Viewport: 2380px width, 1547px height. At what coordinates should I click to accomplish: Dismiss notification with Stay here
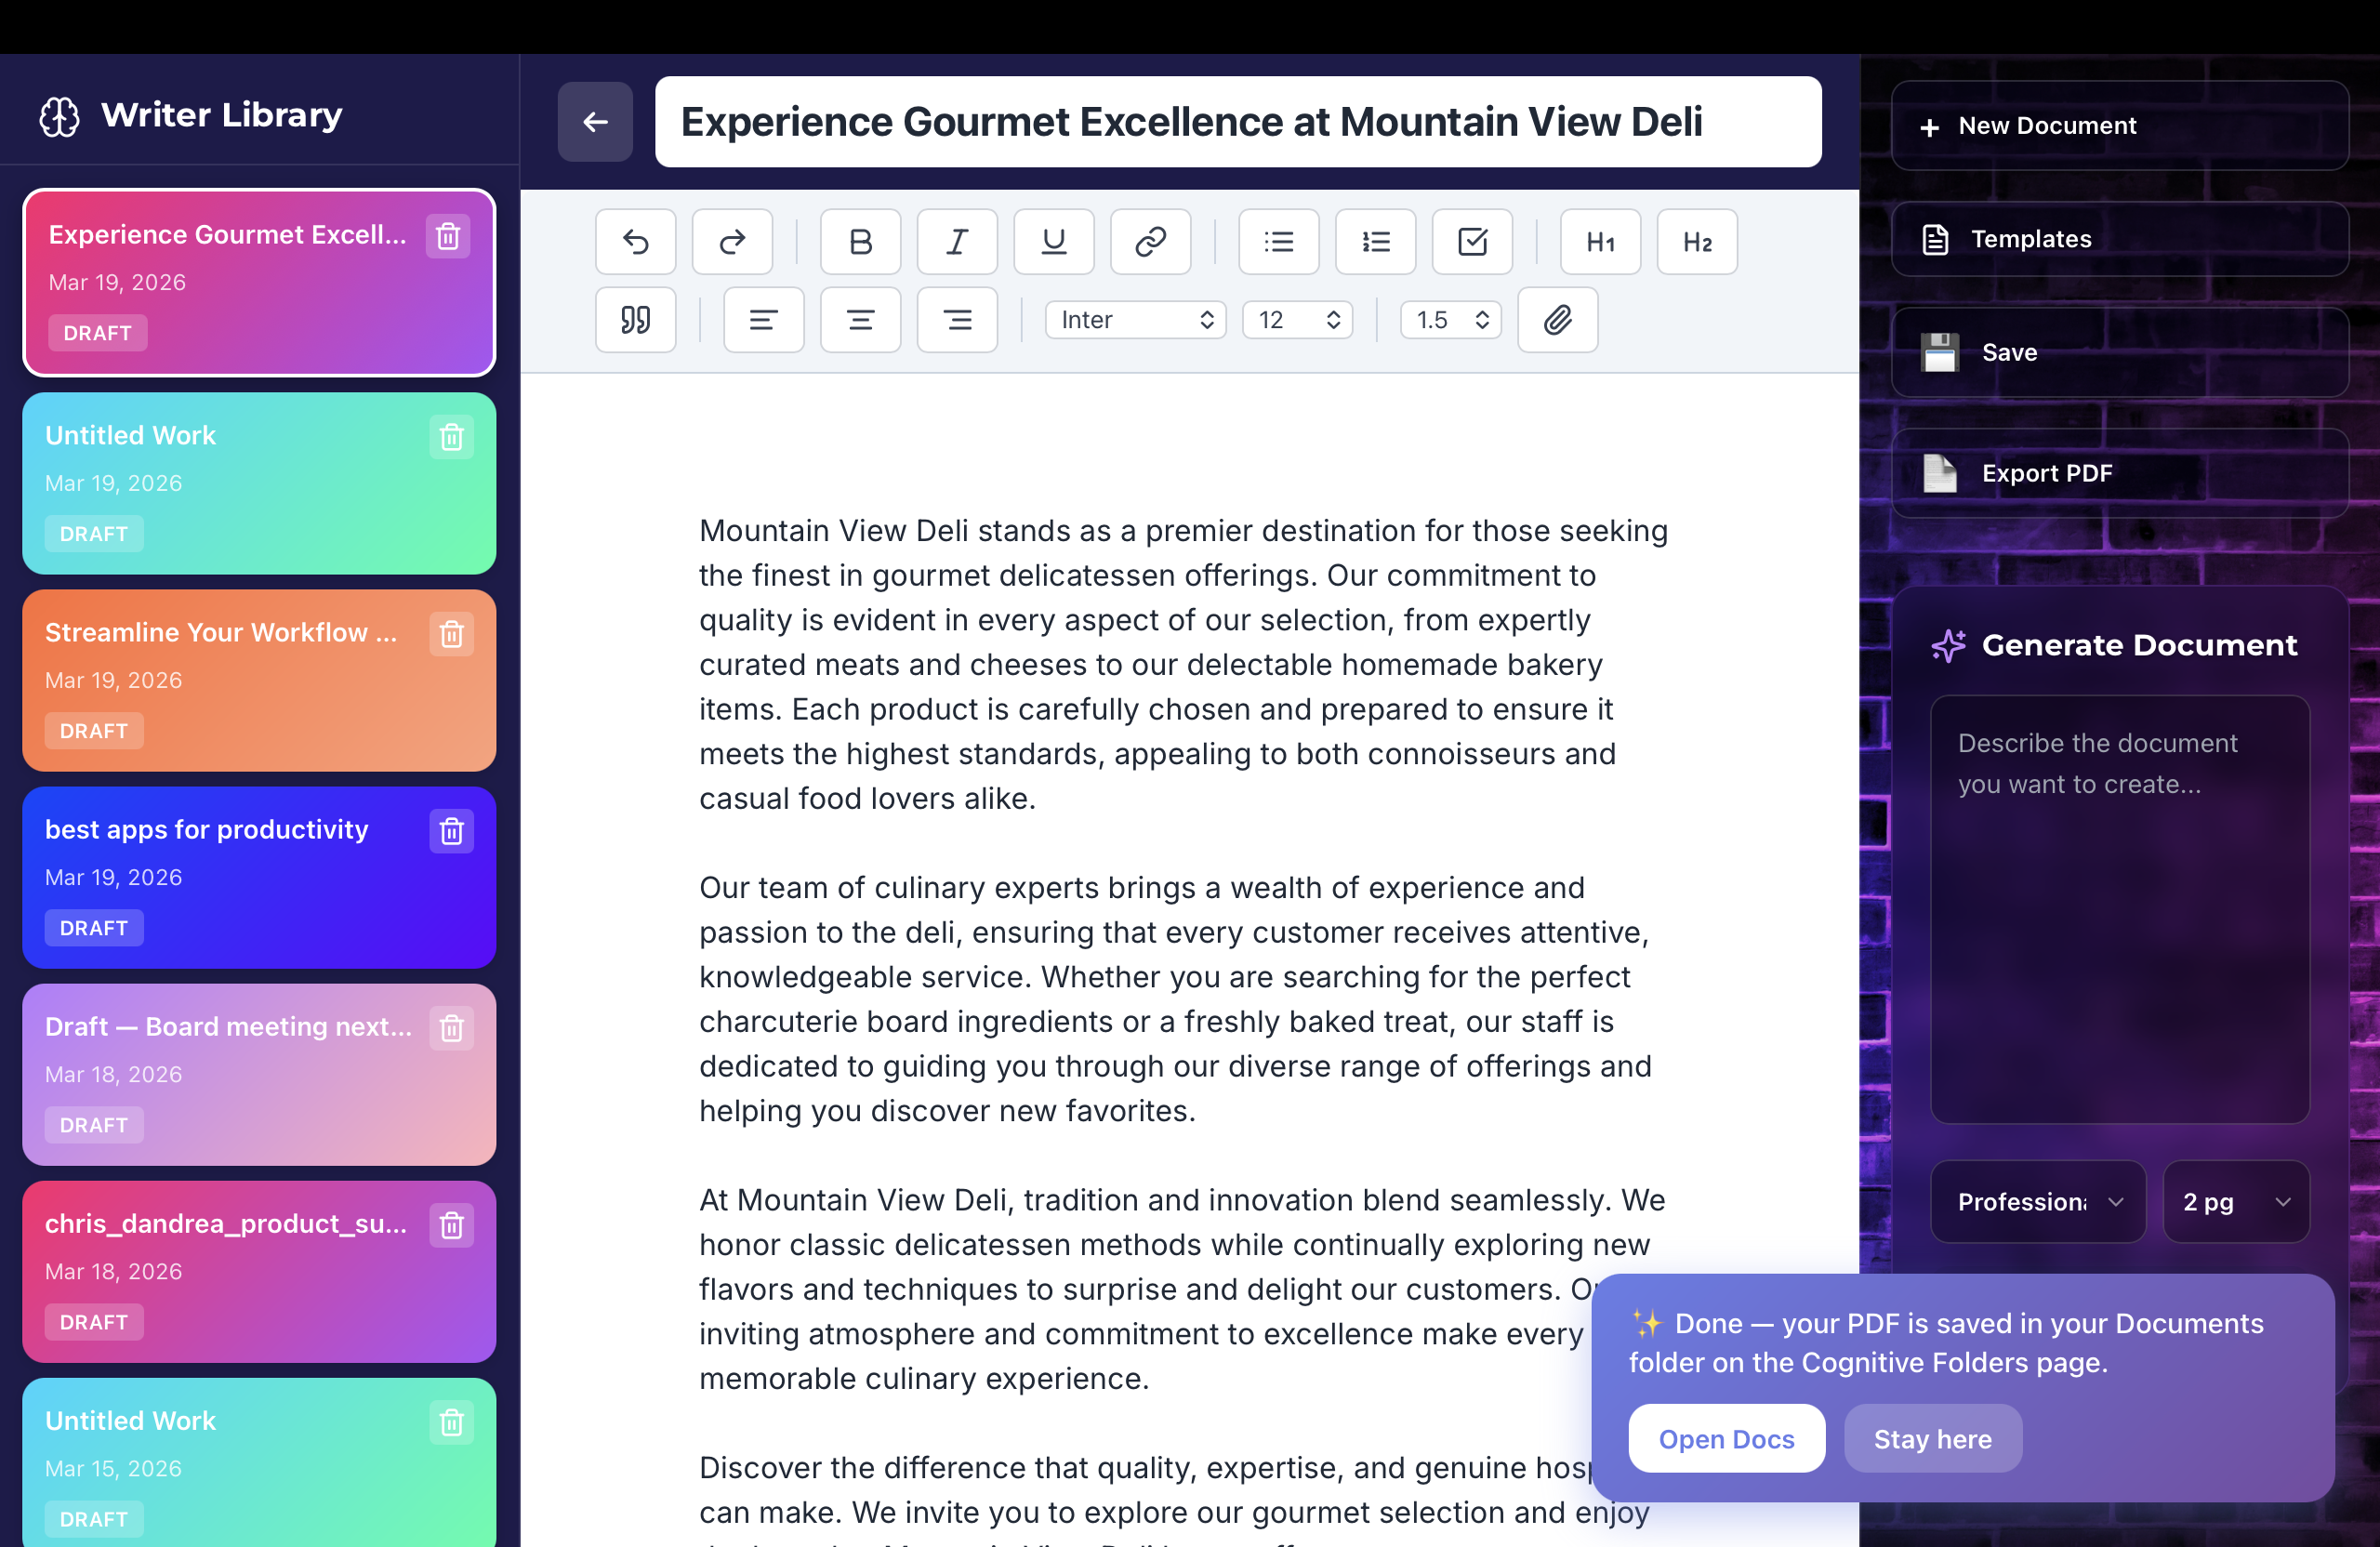point(1932,1438)
